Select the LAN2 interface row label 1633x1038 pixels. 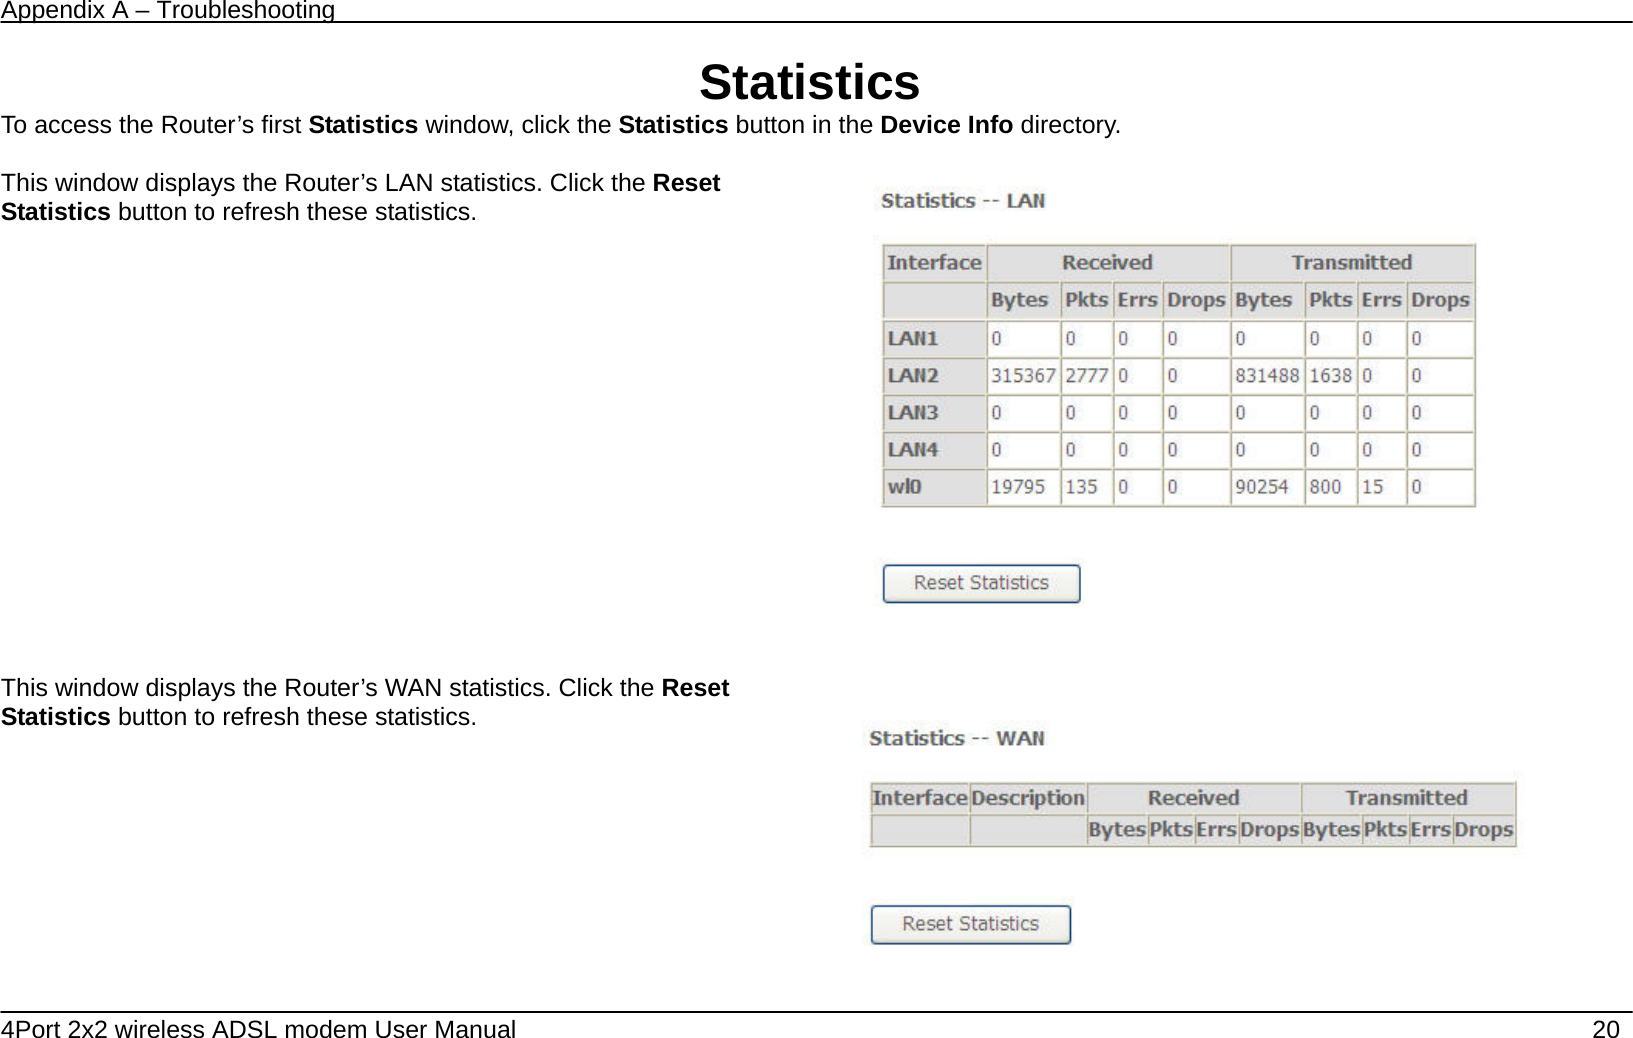point(912,376)
